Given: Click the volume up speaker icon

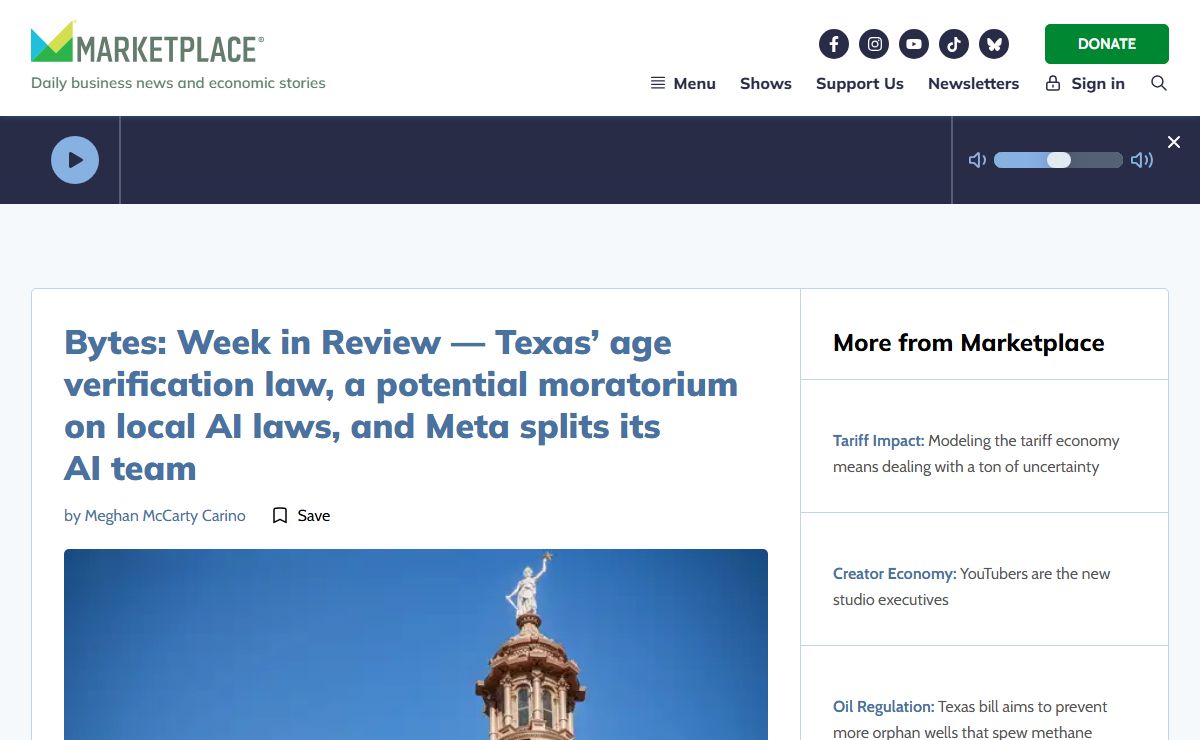Looking at the screenshot, I should pos(1142,160).
